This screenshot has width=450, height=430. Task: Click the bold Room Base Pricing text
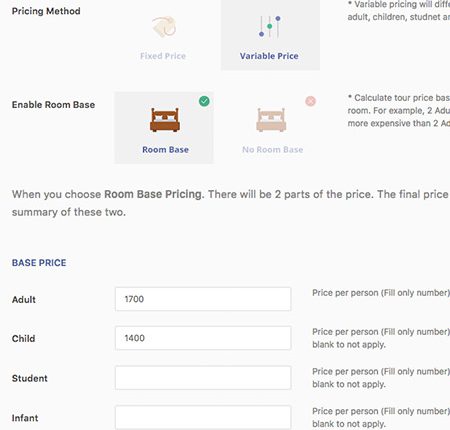coord(153,194)
